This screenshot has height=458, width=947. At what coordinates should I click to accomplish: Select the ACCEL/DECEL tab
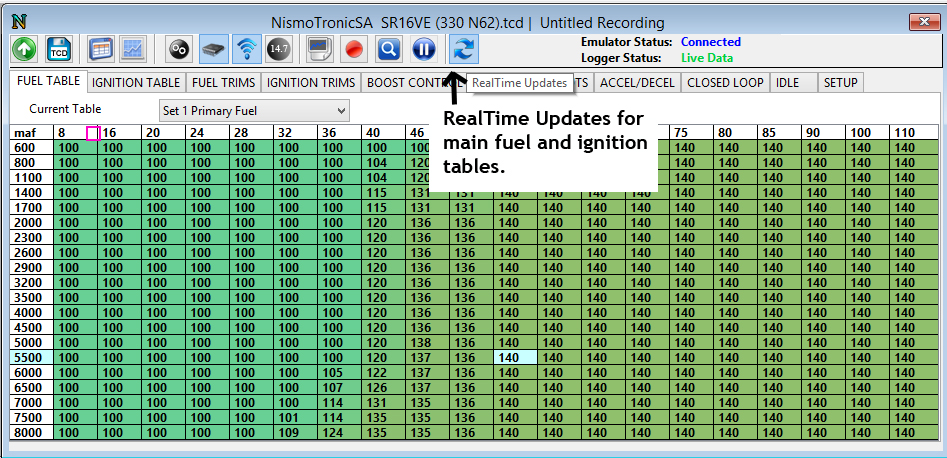click(x=637, y=83)
